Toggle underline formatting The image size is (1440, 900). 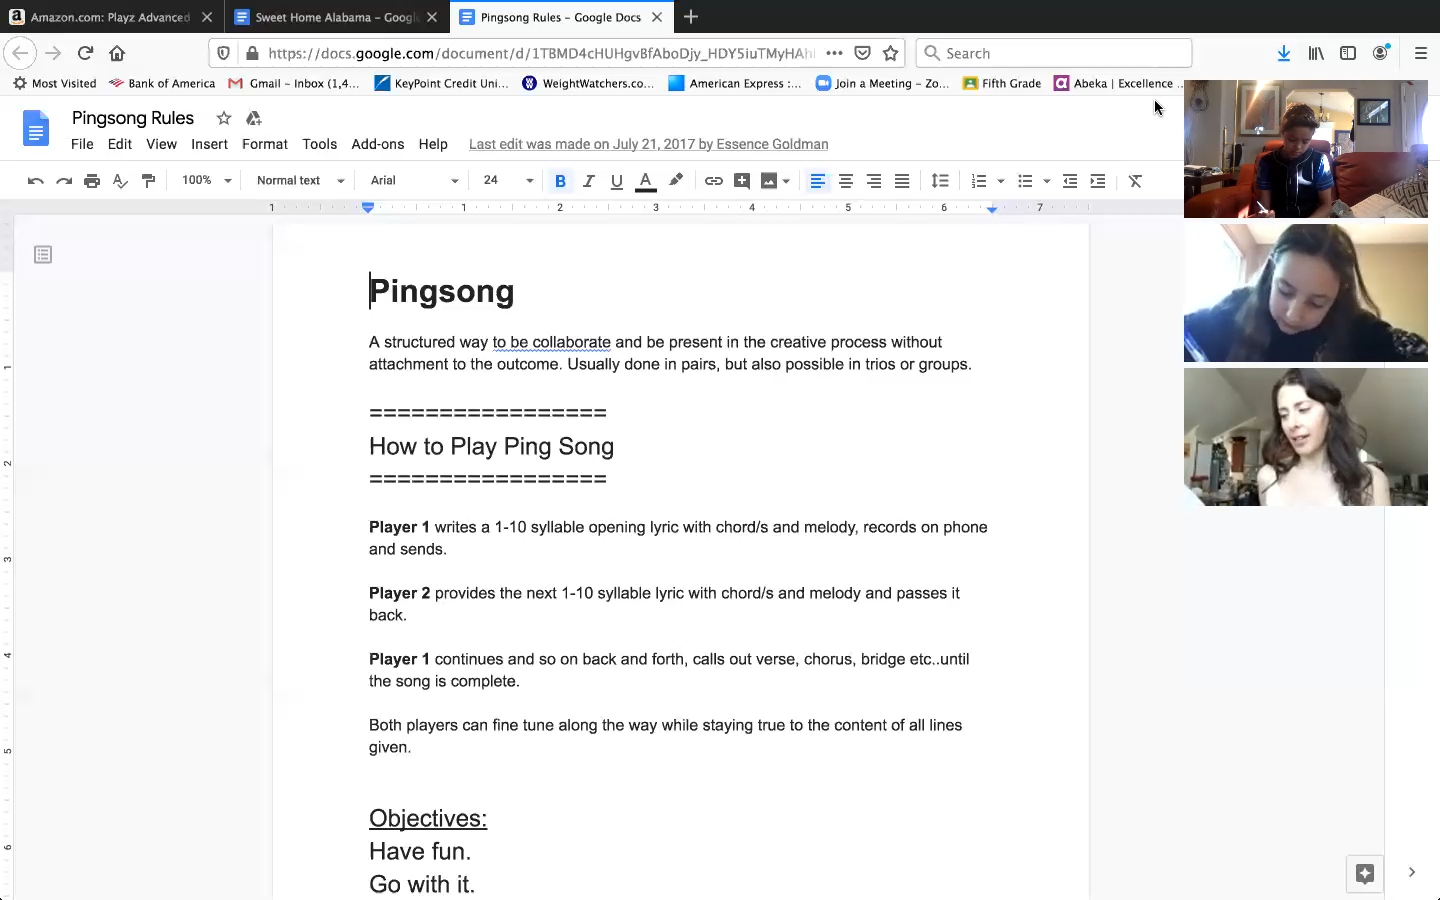click(x=616, y=181)
